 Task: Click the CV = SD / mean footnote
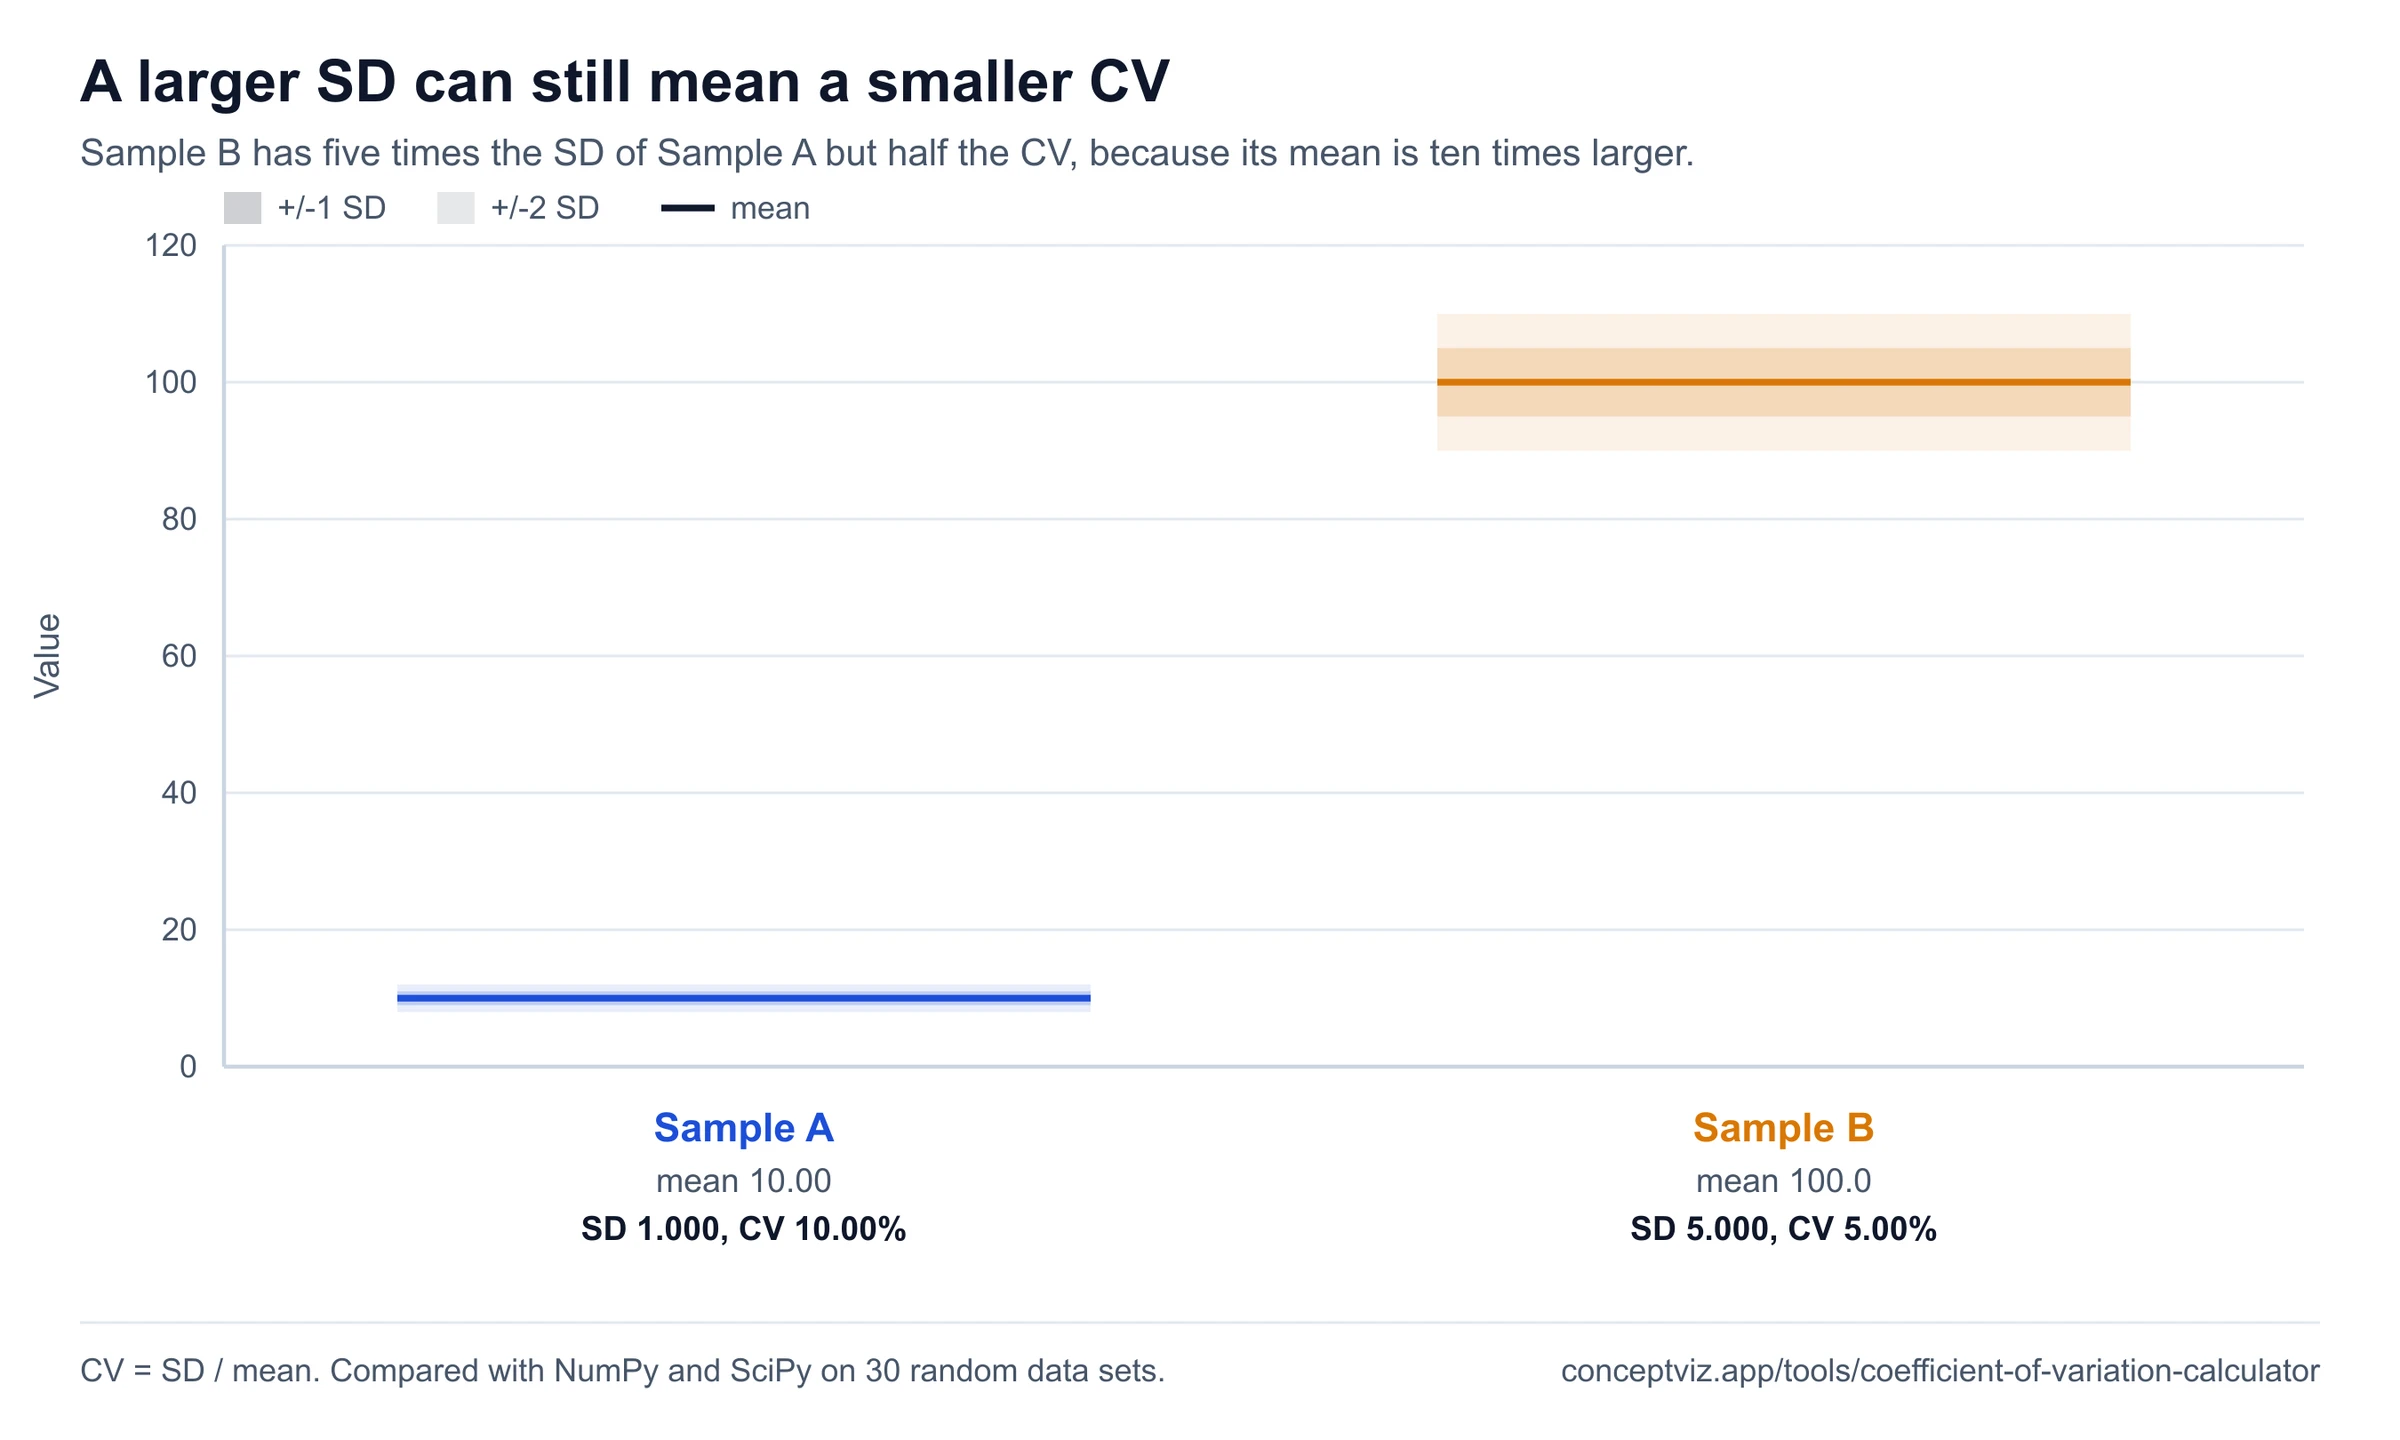pos(622,1371)
